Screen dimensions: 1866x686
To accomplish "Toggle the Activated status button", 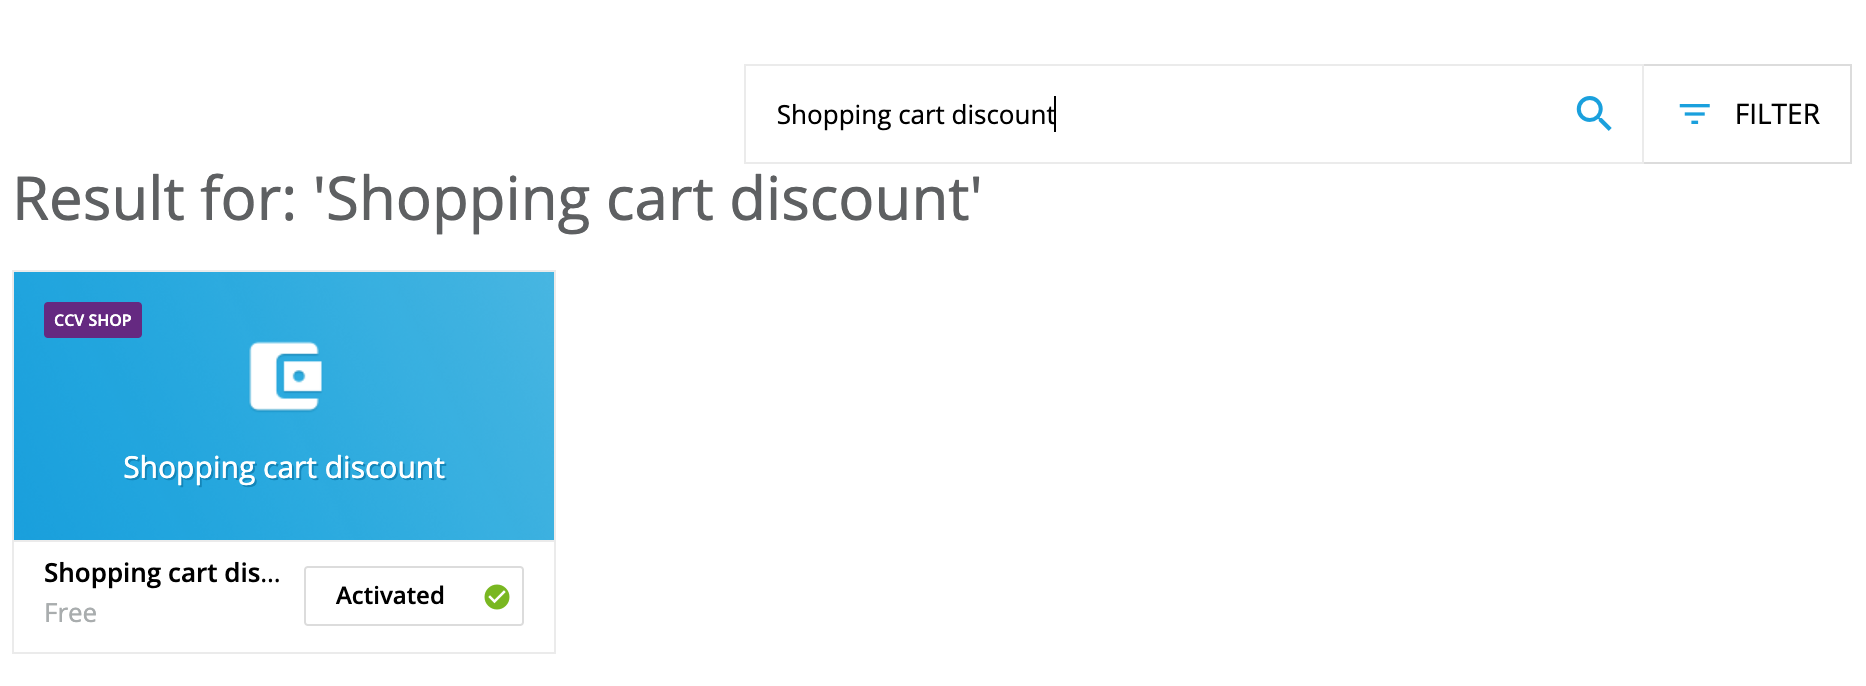I will pos(414,596).
